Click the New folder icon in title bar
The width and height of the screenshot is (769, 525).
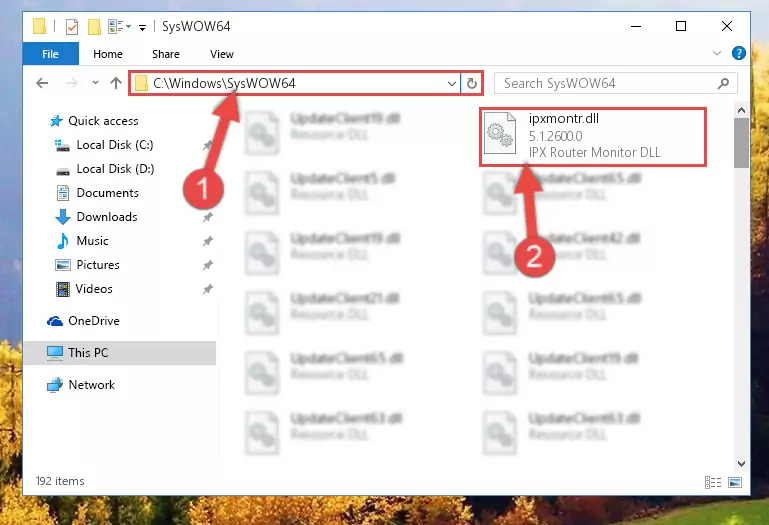click(x=94, y=26)
